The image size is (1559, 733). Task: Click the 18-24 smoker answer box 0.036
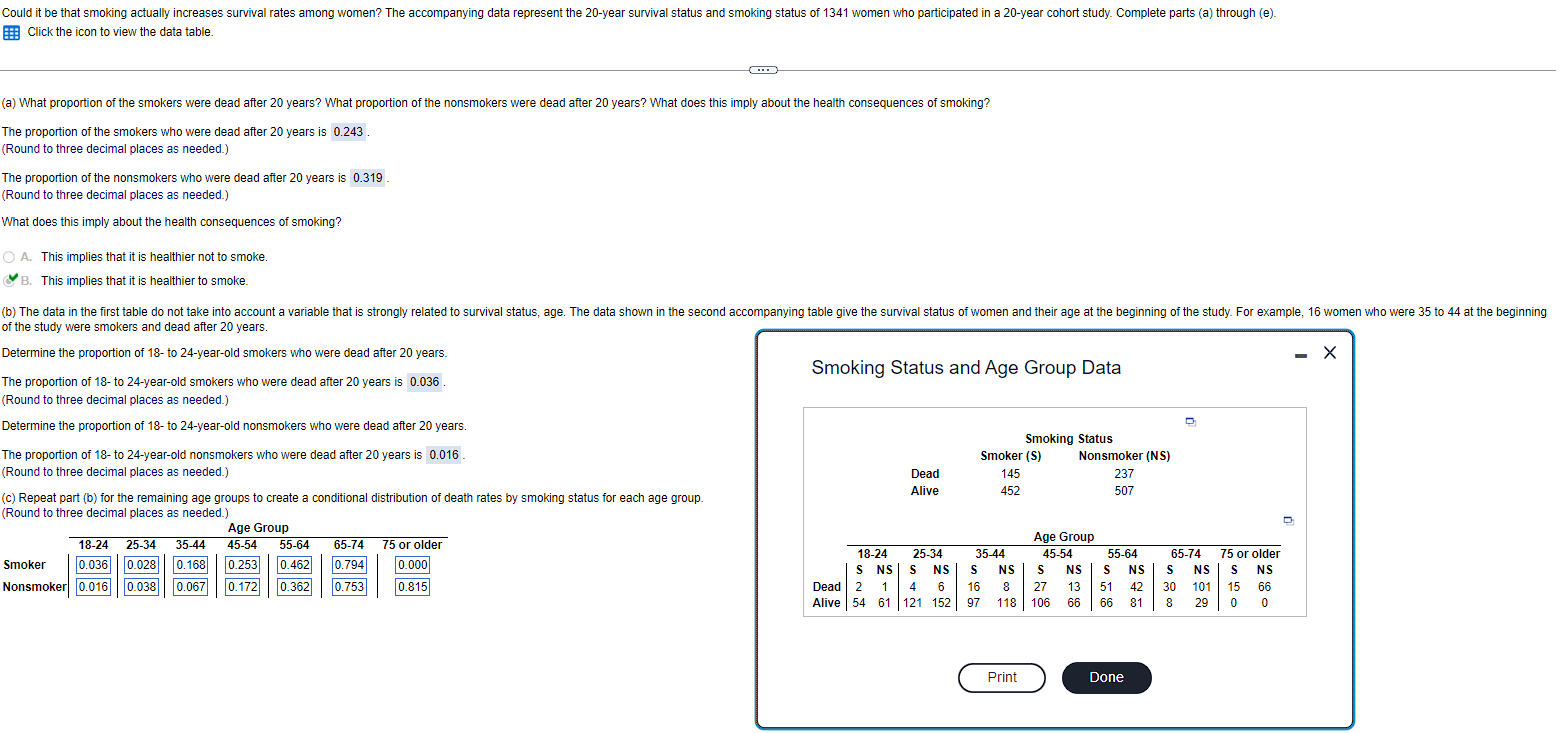(x=424, y=381)
